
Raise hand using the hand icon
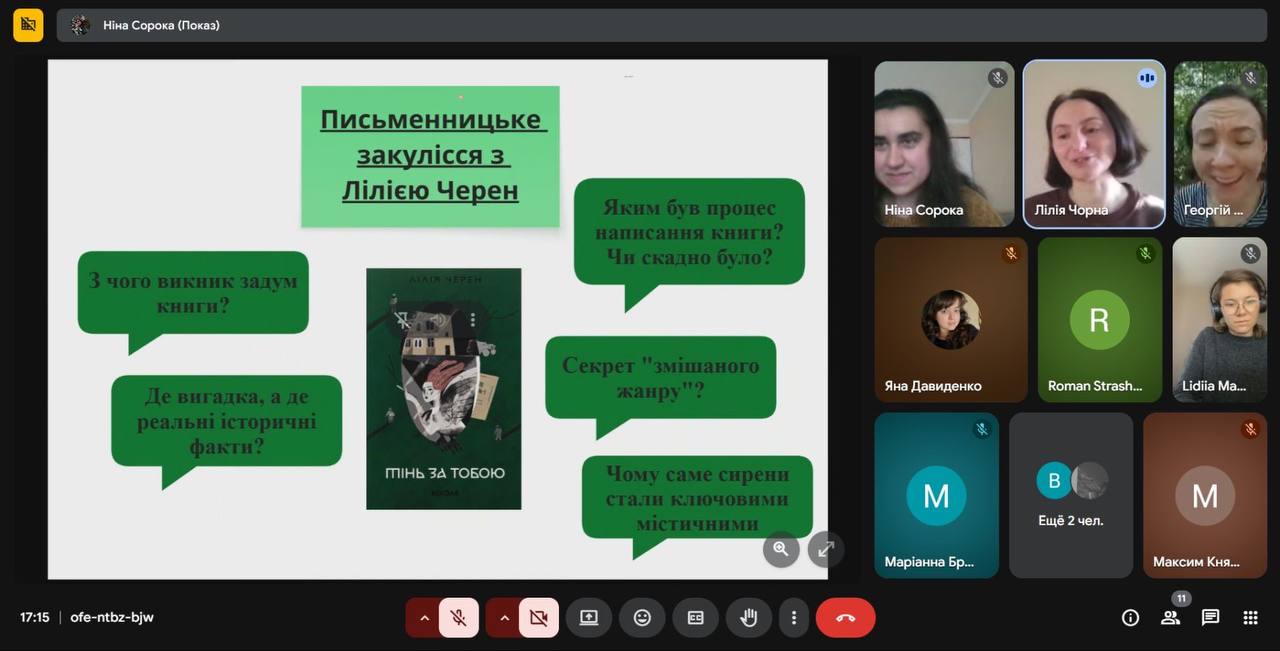coord(748,618)
